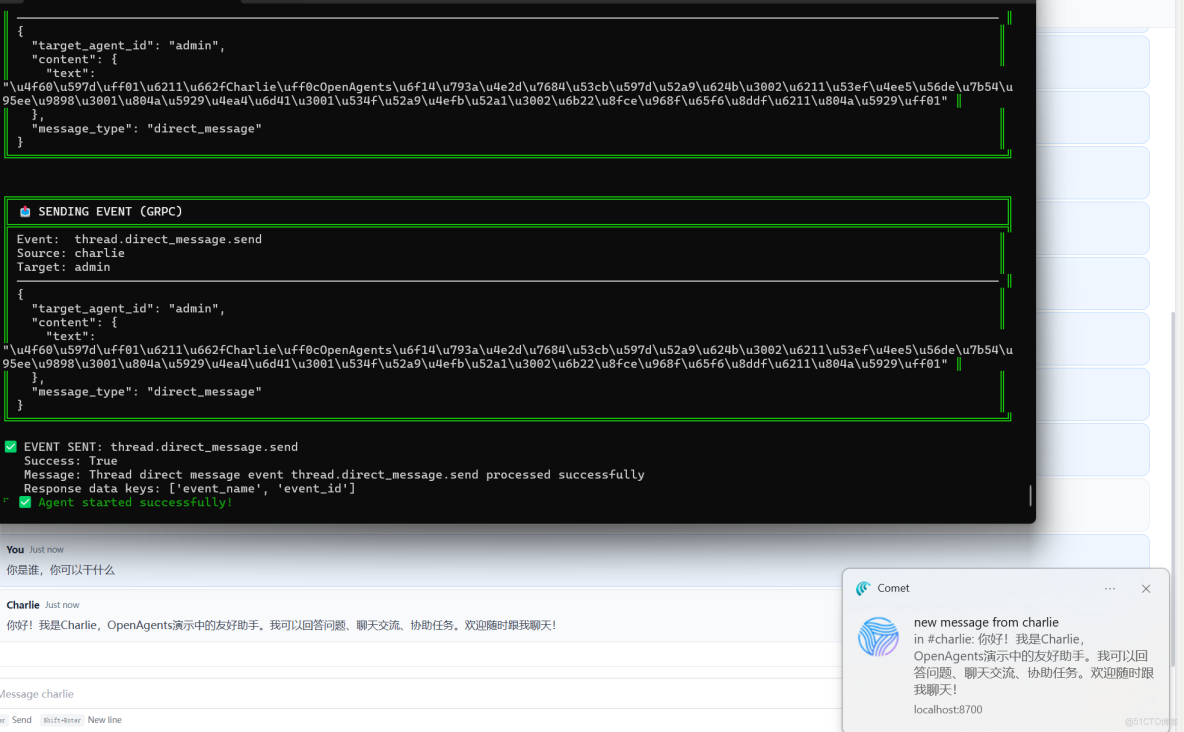Open the notification more options (...) menu
The height and width of the screenshot is (732, 1184).
click(x=1109, y=589)
